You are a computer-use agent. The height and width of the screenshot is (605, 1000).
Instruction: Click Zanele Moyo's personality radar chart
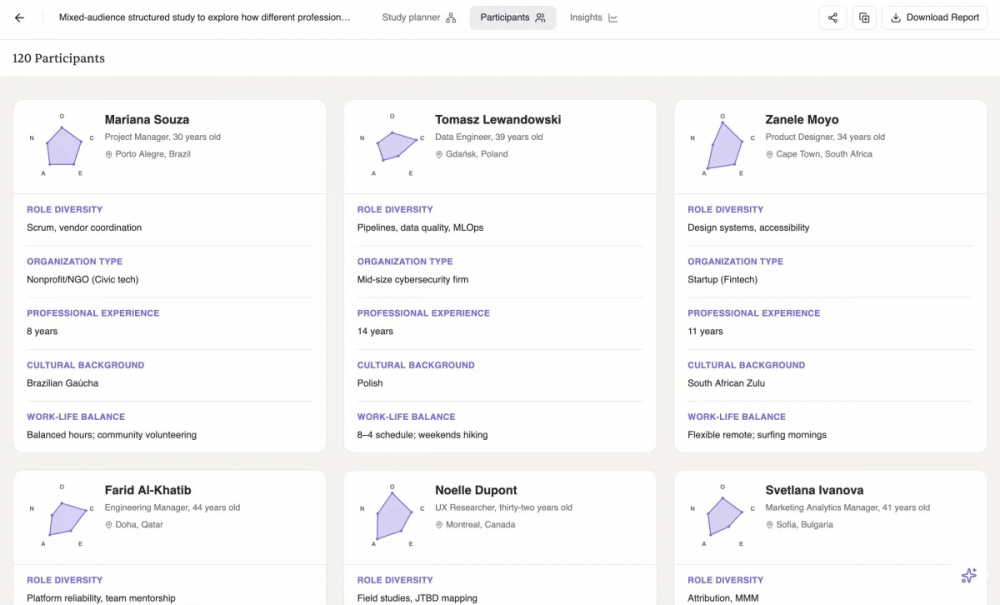pyautogui.click(x=723, y=145)
